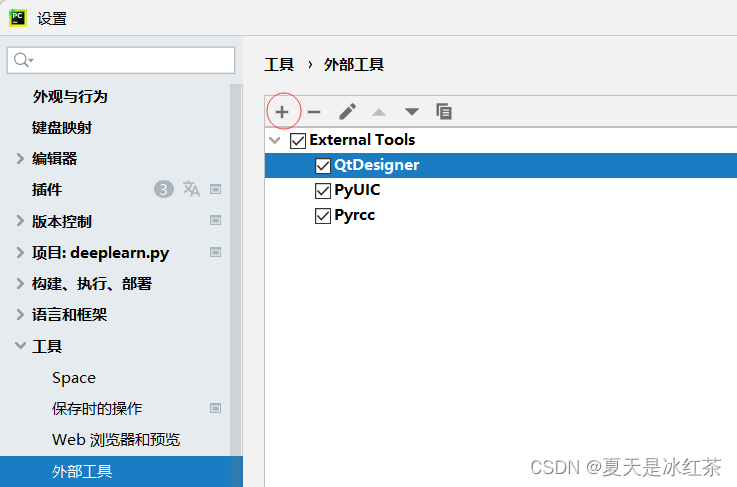Remove selected tool with minus icon
This screenshot has height=487, width=737.
314,112
